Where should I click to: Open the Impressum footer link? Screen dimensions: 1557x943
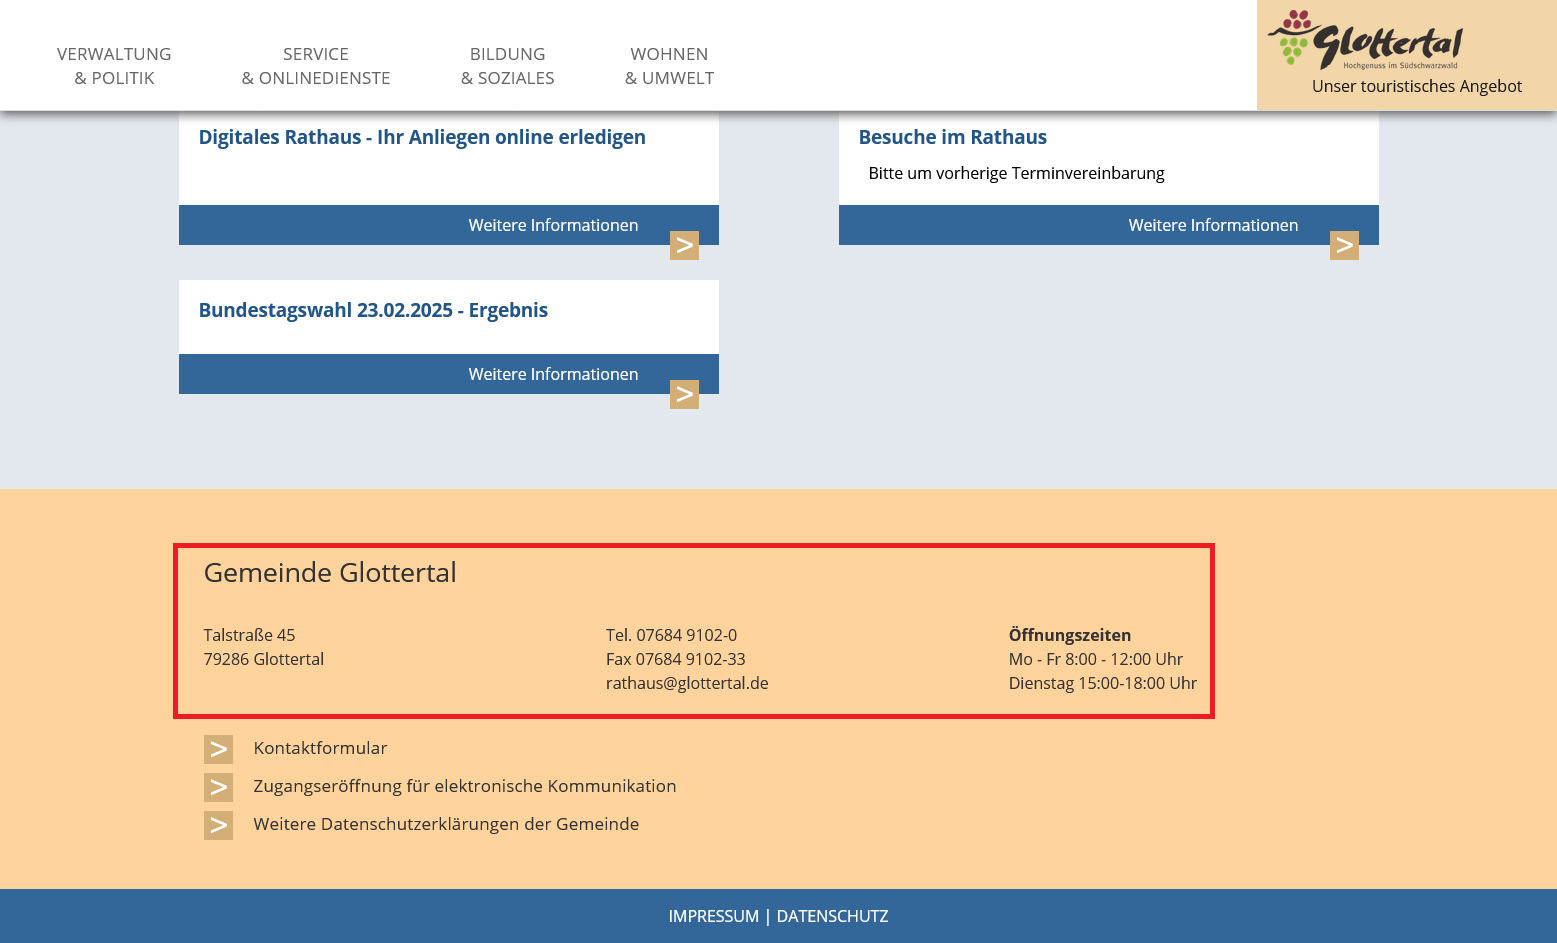[713, 916]
